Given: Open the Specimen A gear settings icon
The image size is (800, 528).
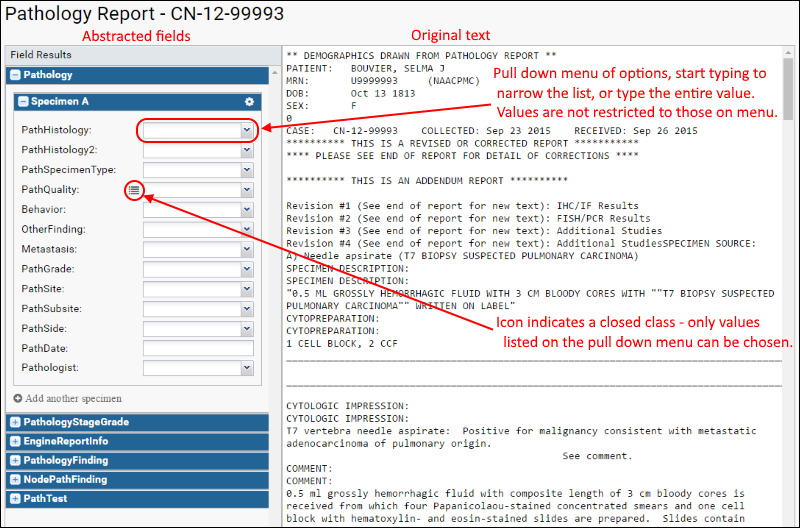Looking at the screenshot, I should pyautogui.click(x=249, y=102).
